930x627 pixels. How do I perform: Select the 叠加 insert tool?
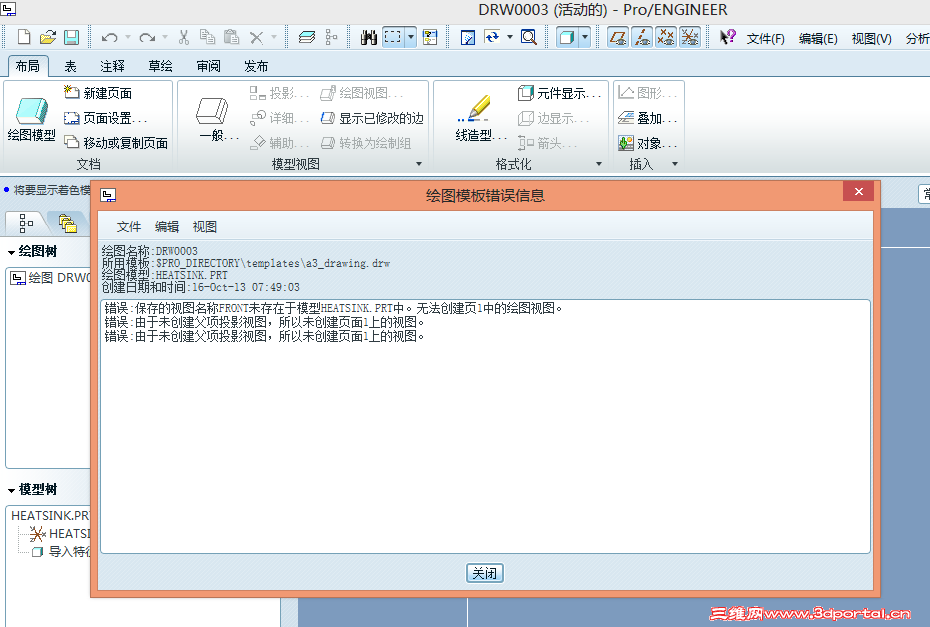click(651, 117)
